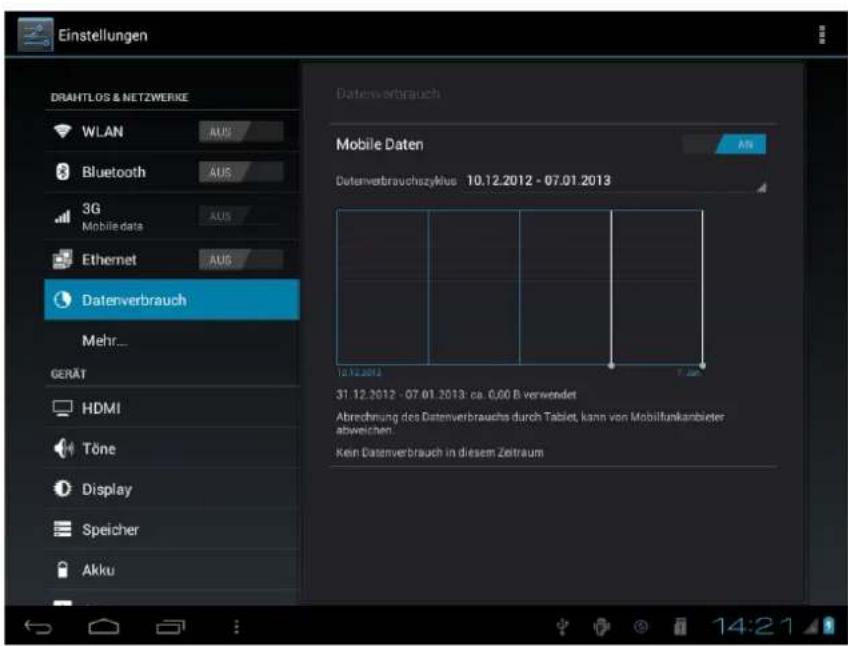848x646 pixels.
Task: Click the "DRAHTLOS & NETZWERKE" section header
Action: click(120, 97)
